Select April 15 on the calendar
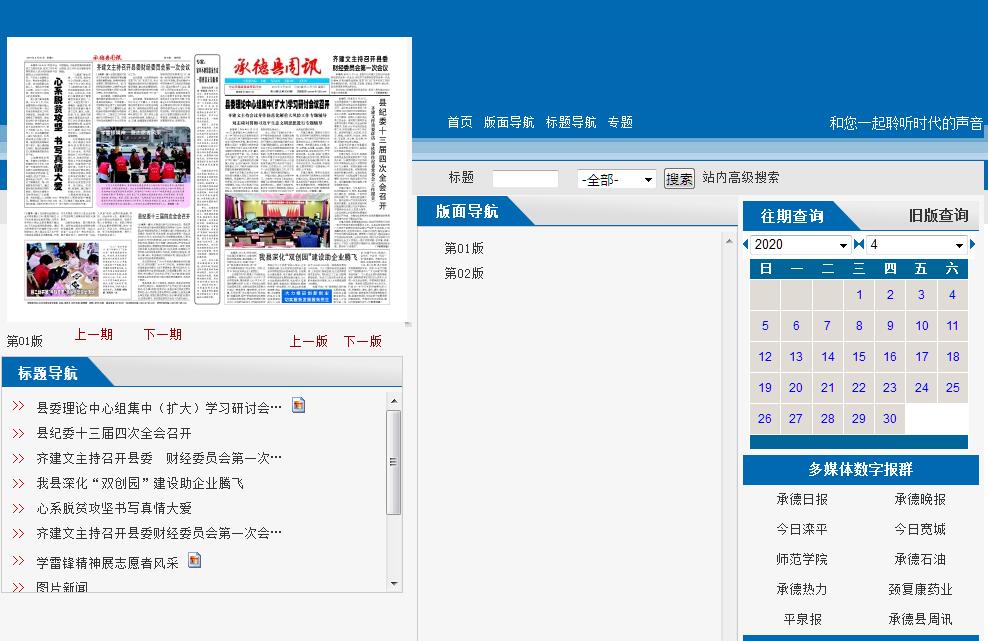Screen dimensions: 988x641 point(859,356)
